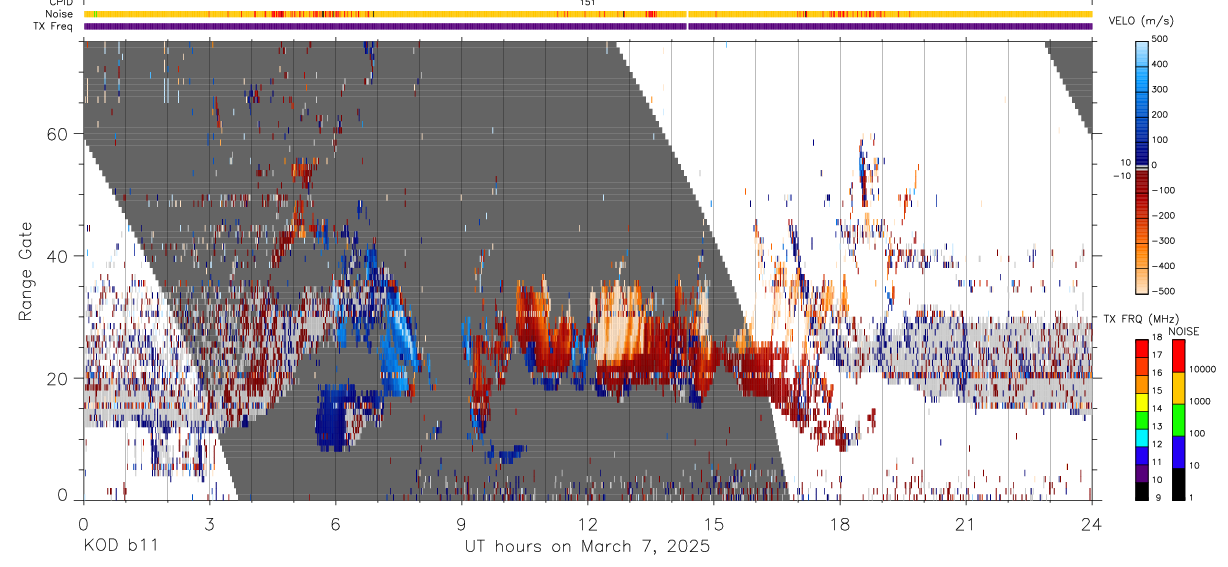Click the 40 tick on the Range Gate axis
1228x567 pixels.
(57, 256)
